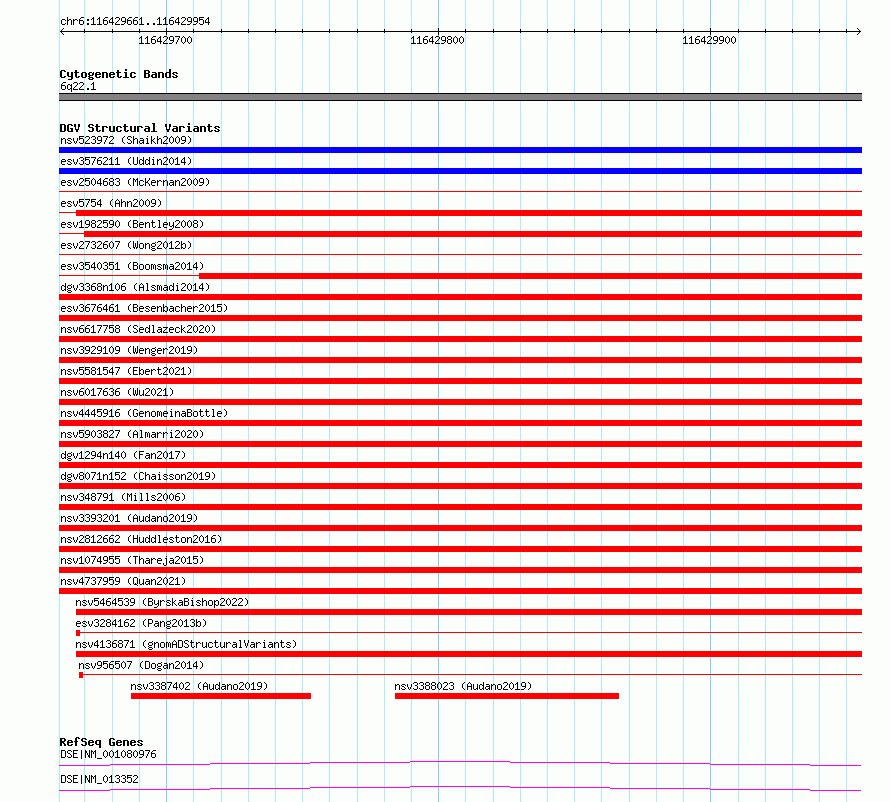This screenshot has width=890, height=802.
Task: Click the blue bar under esv3576211
Action: tap(460, 171)
